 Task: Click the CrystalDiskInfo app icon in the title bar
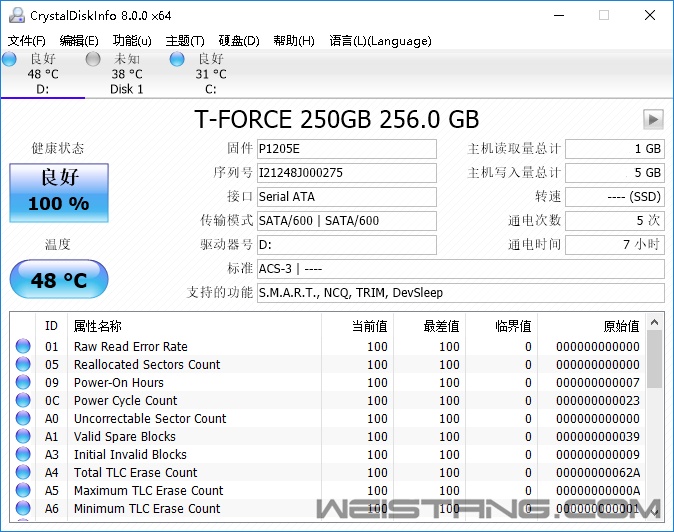click(17, 15)
